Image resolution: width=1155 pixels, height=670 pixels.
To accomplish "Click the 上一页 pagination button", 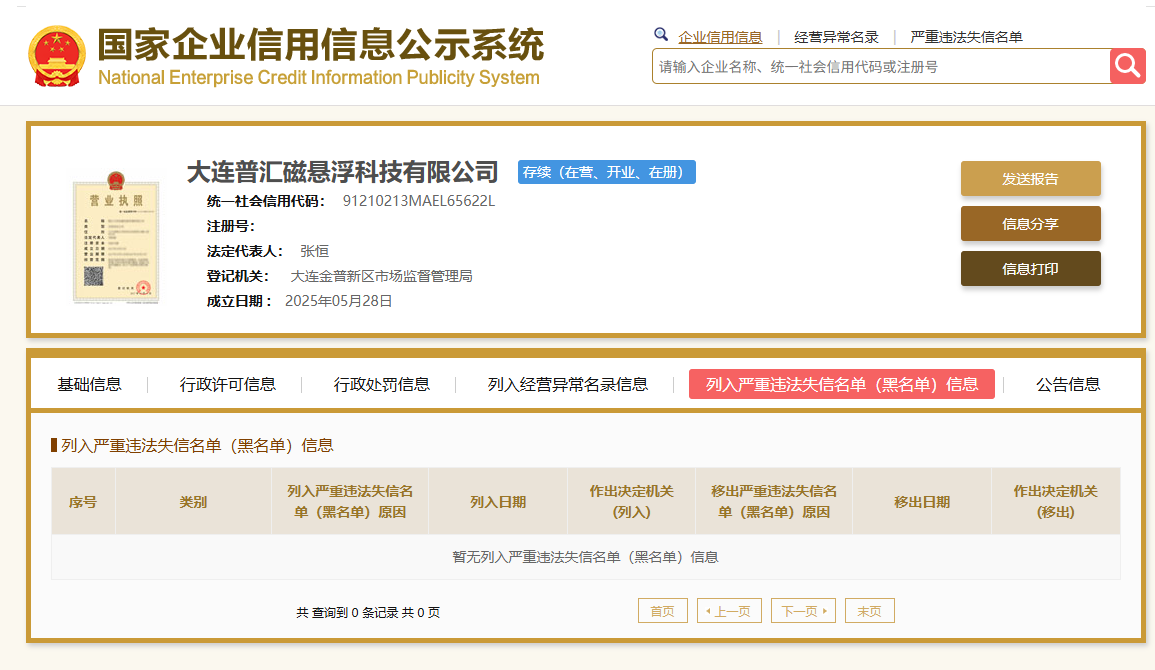I will tap(729, 611).
